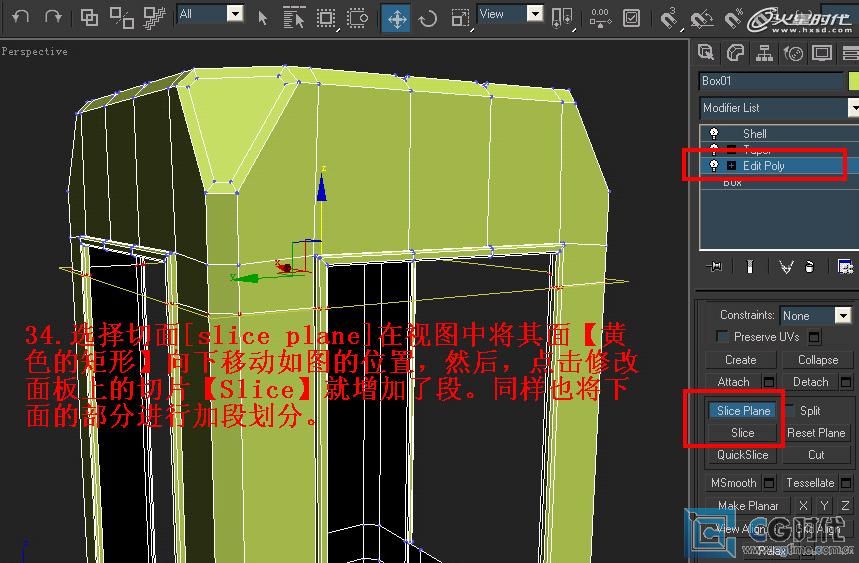Viewport: 859px width, 563px height.
Task: Select the Select and Link tool
Action: [89, 18]
